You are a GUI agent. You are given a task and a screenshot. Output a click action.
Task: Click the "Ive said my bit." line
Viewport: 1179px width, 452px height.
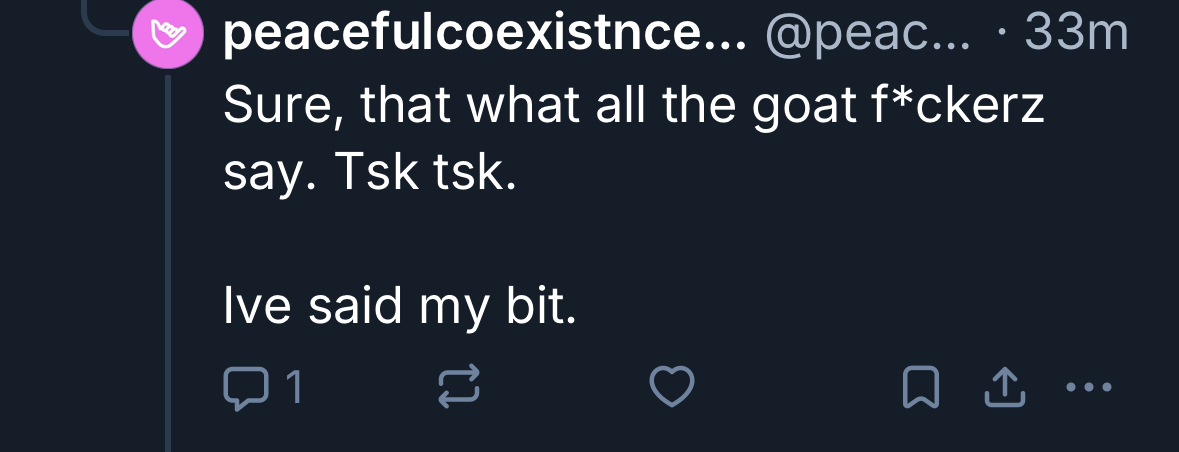[400, 309]
